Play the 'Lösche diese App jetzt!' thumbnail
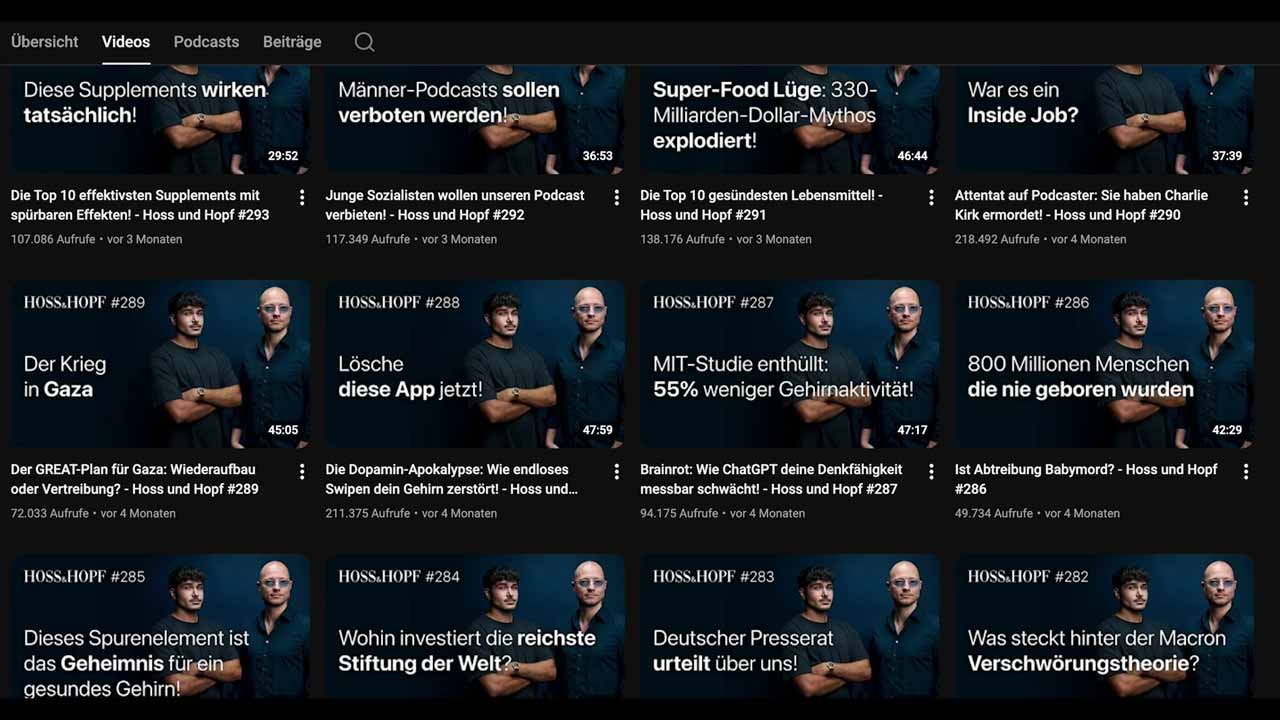This screenshot has width=1280, height=720. pyautogui.click(x=475, y=364)
